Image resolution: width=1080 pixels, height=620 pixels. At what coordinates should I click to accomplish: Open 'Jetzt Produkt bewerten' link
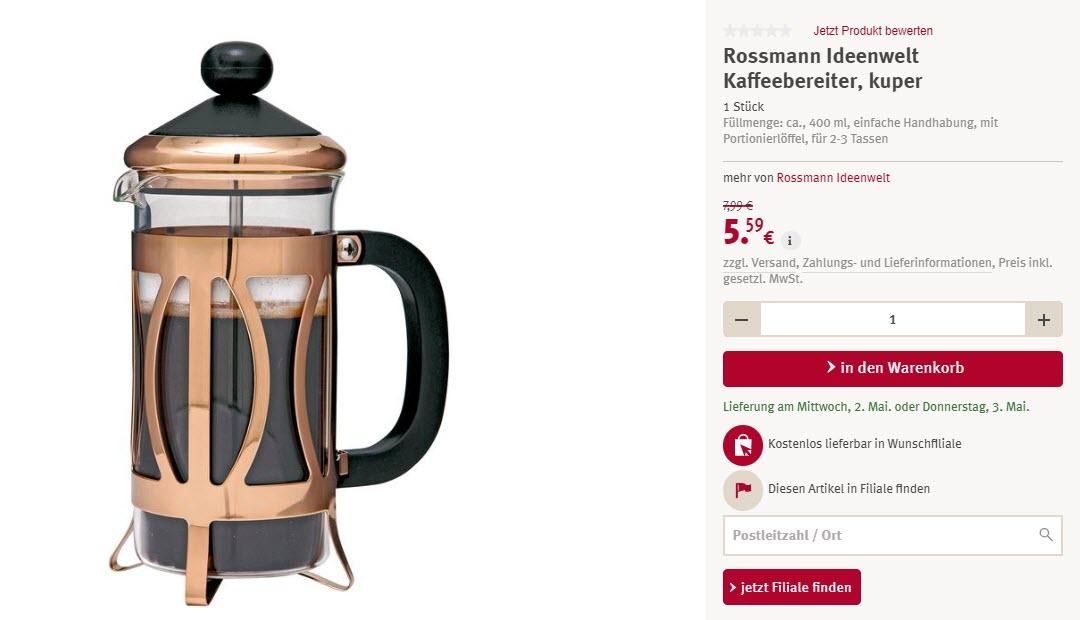(873, 30)
